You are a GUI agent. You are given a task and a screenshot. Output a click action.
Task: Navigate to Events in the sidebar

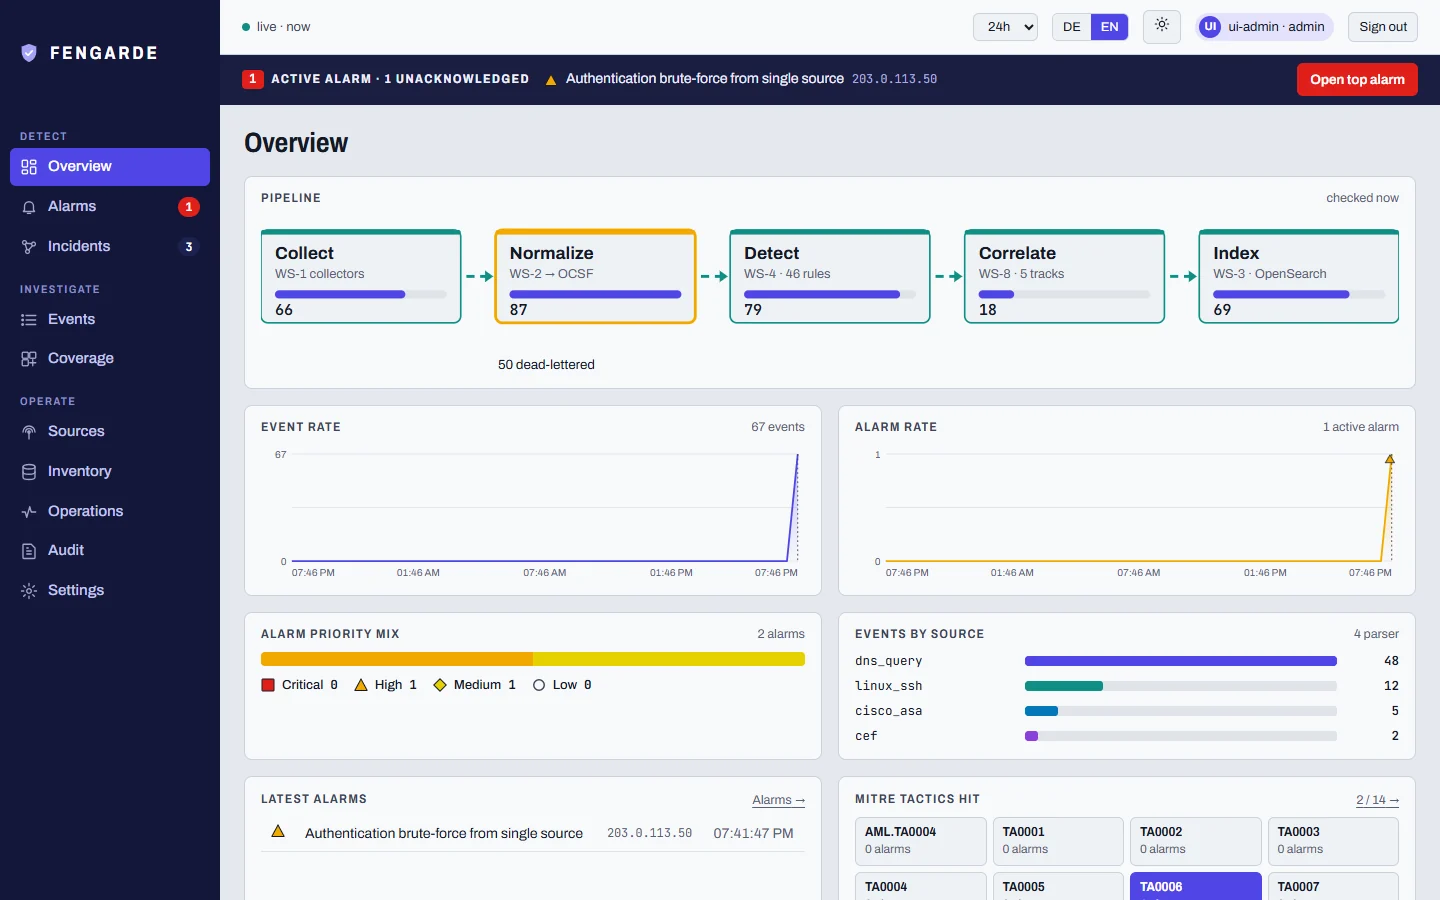point(110,320)
